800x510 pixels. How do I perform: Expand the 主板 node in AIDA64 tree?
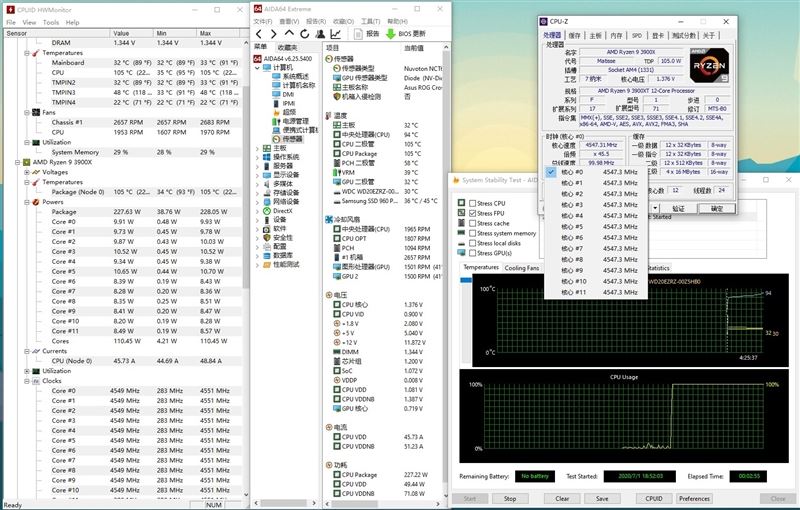click(257, 148)
